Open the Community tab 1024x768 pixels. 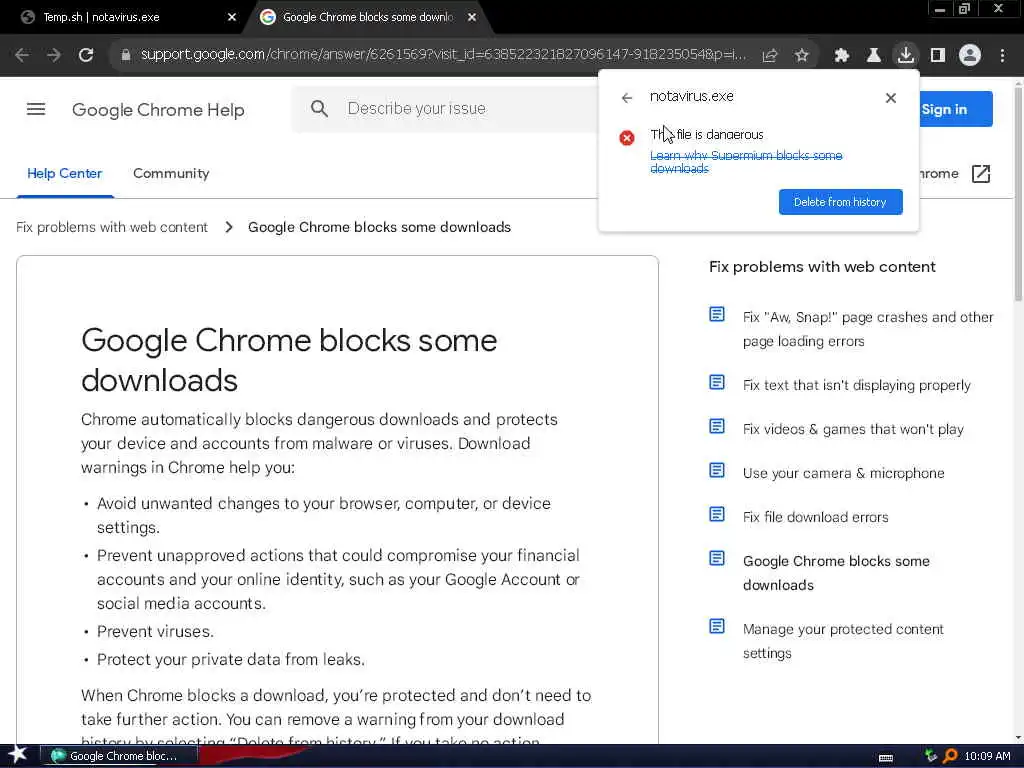[171, 174]
